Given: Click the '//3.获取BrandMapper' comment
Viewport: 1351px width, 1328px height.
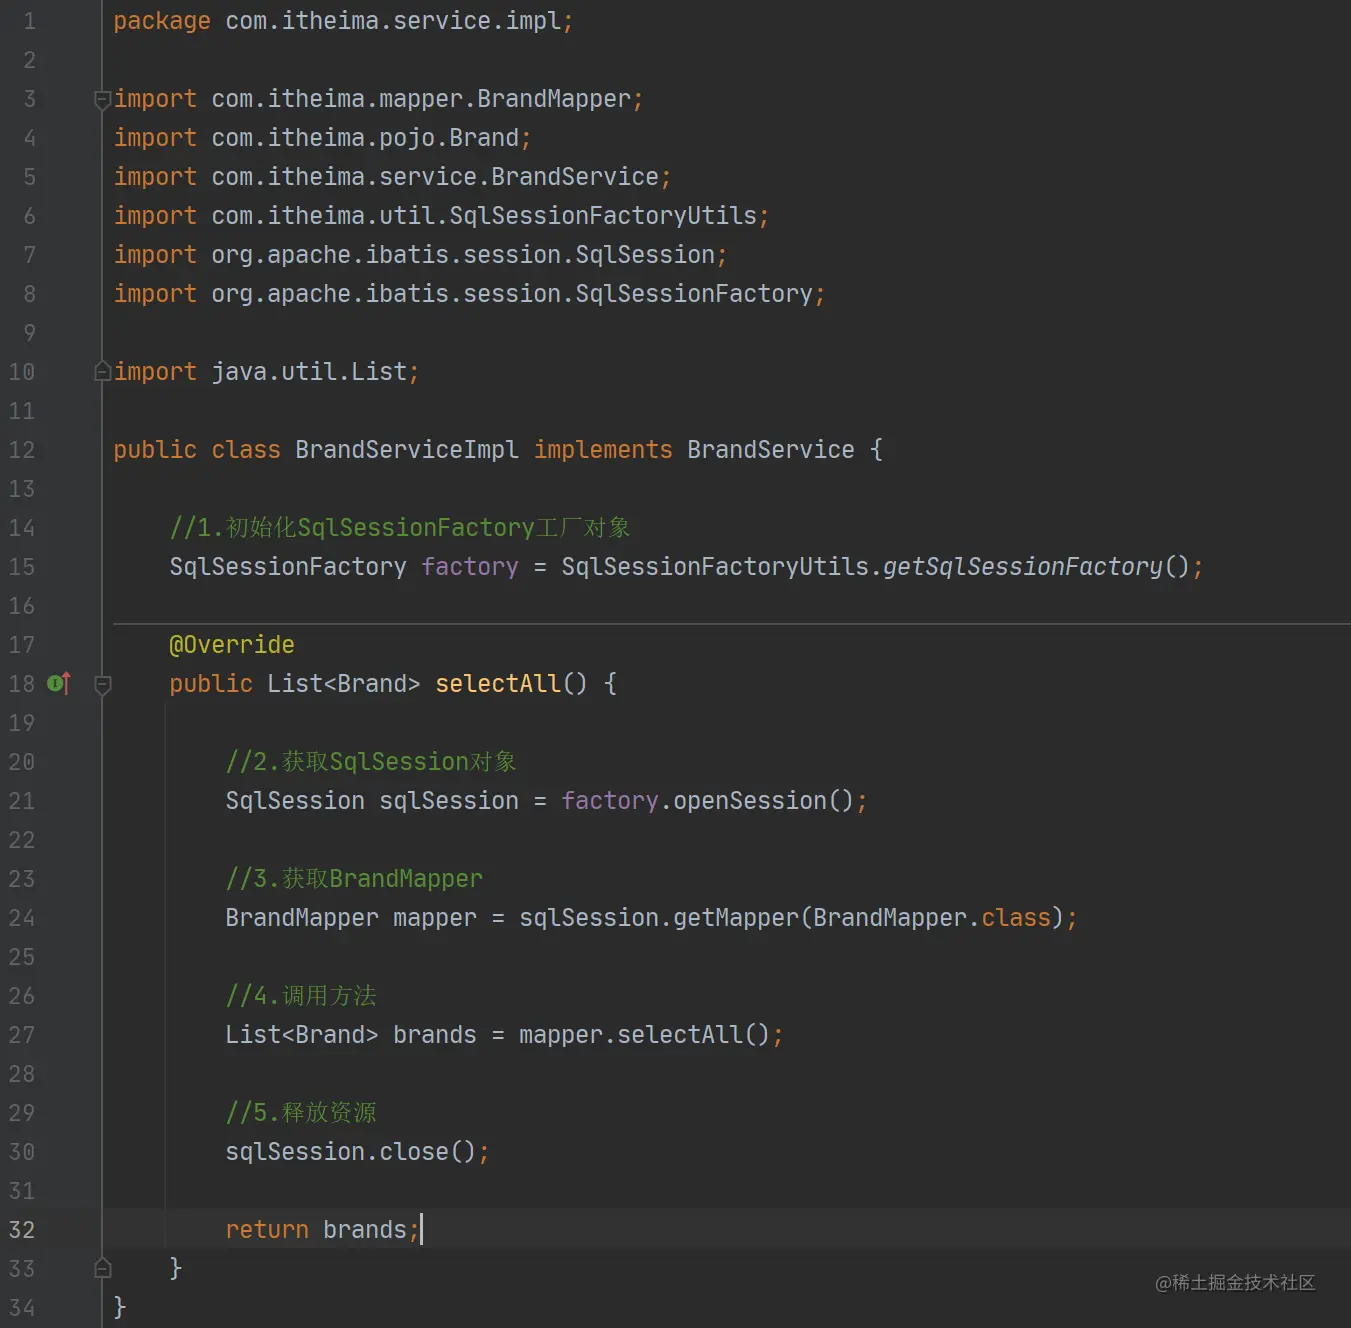Looking at the screenshot, I should click(354, 879).
